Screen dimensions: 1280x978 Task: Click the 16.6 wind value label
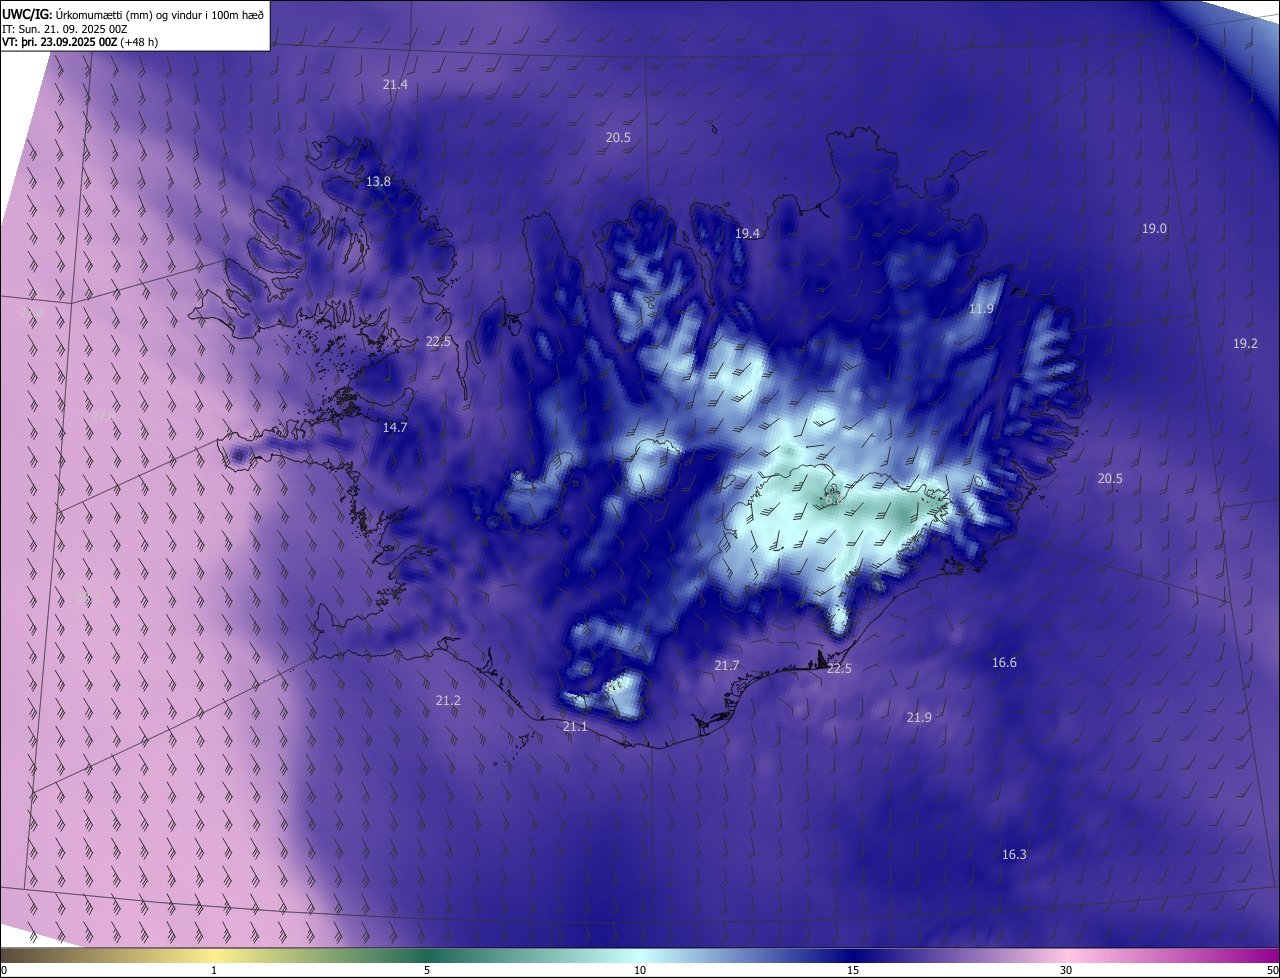point(1004,663)
